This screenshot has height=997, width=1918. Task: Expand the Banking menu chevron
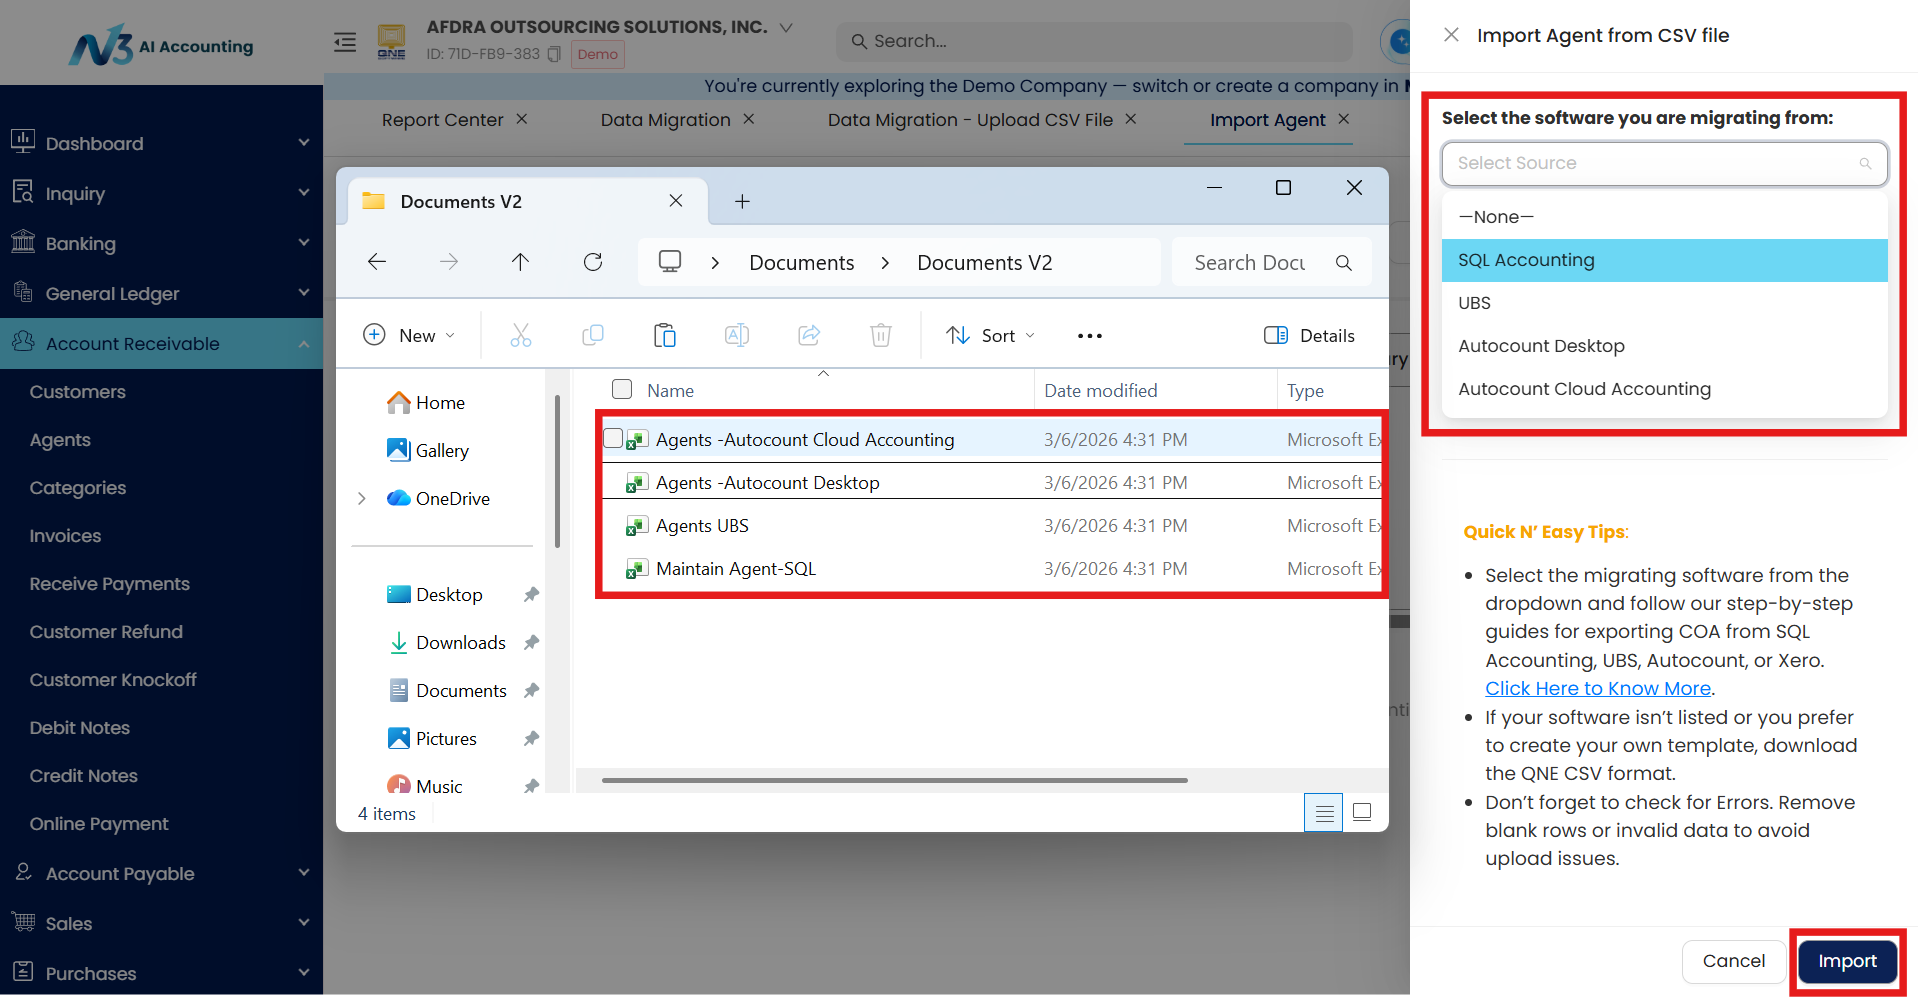pos(304,243)
